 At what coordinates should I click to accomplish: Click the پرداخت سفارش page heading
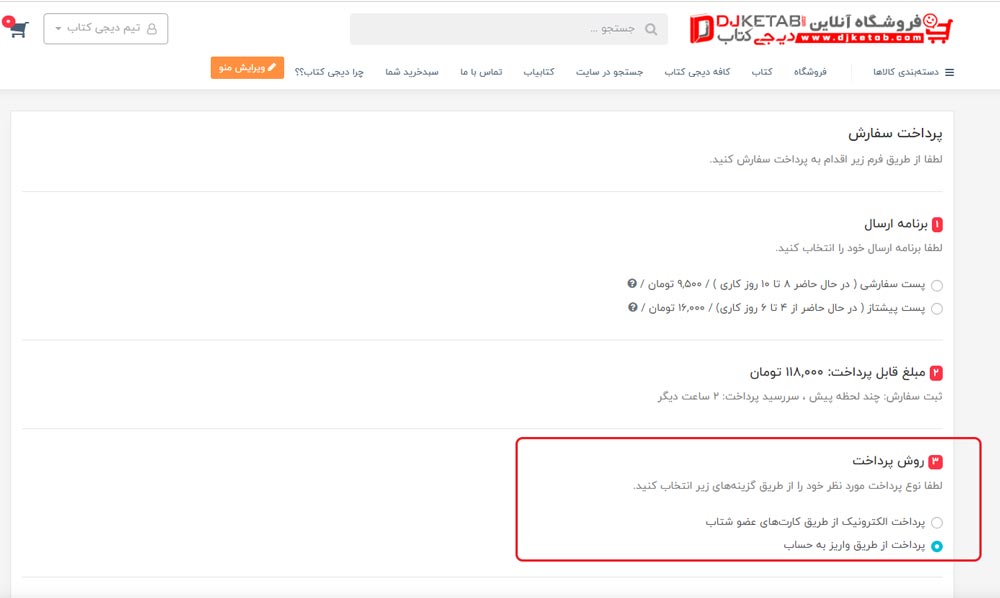(895, 133)
